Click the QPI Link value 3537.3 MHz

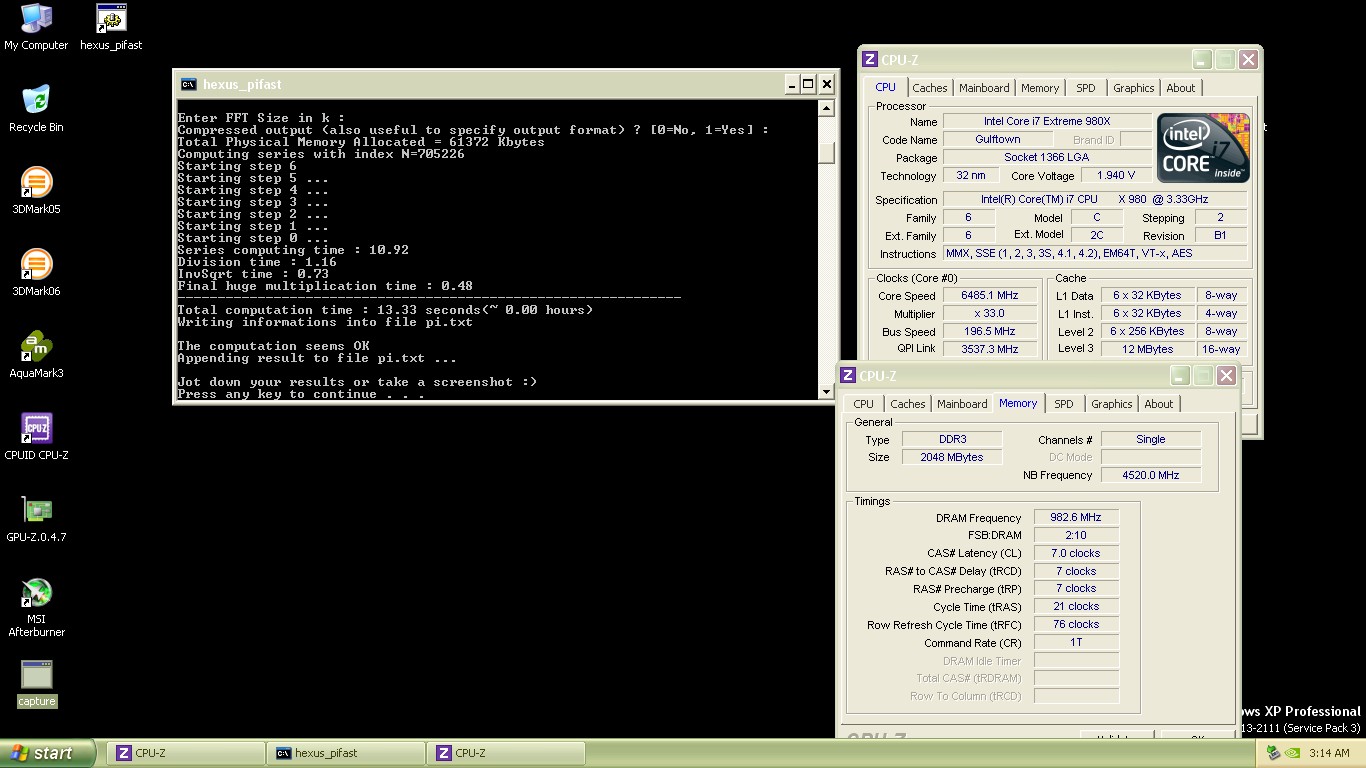[989, 350]
